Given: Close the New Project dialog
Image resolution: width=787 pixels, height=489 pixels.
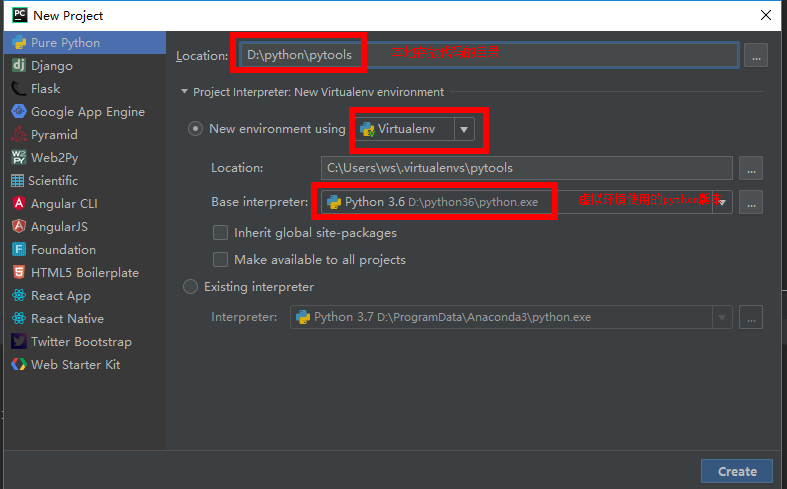Looking at the screenshot, I should tap(765, 15).
